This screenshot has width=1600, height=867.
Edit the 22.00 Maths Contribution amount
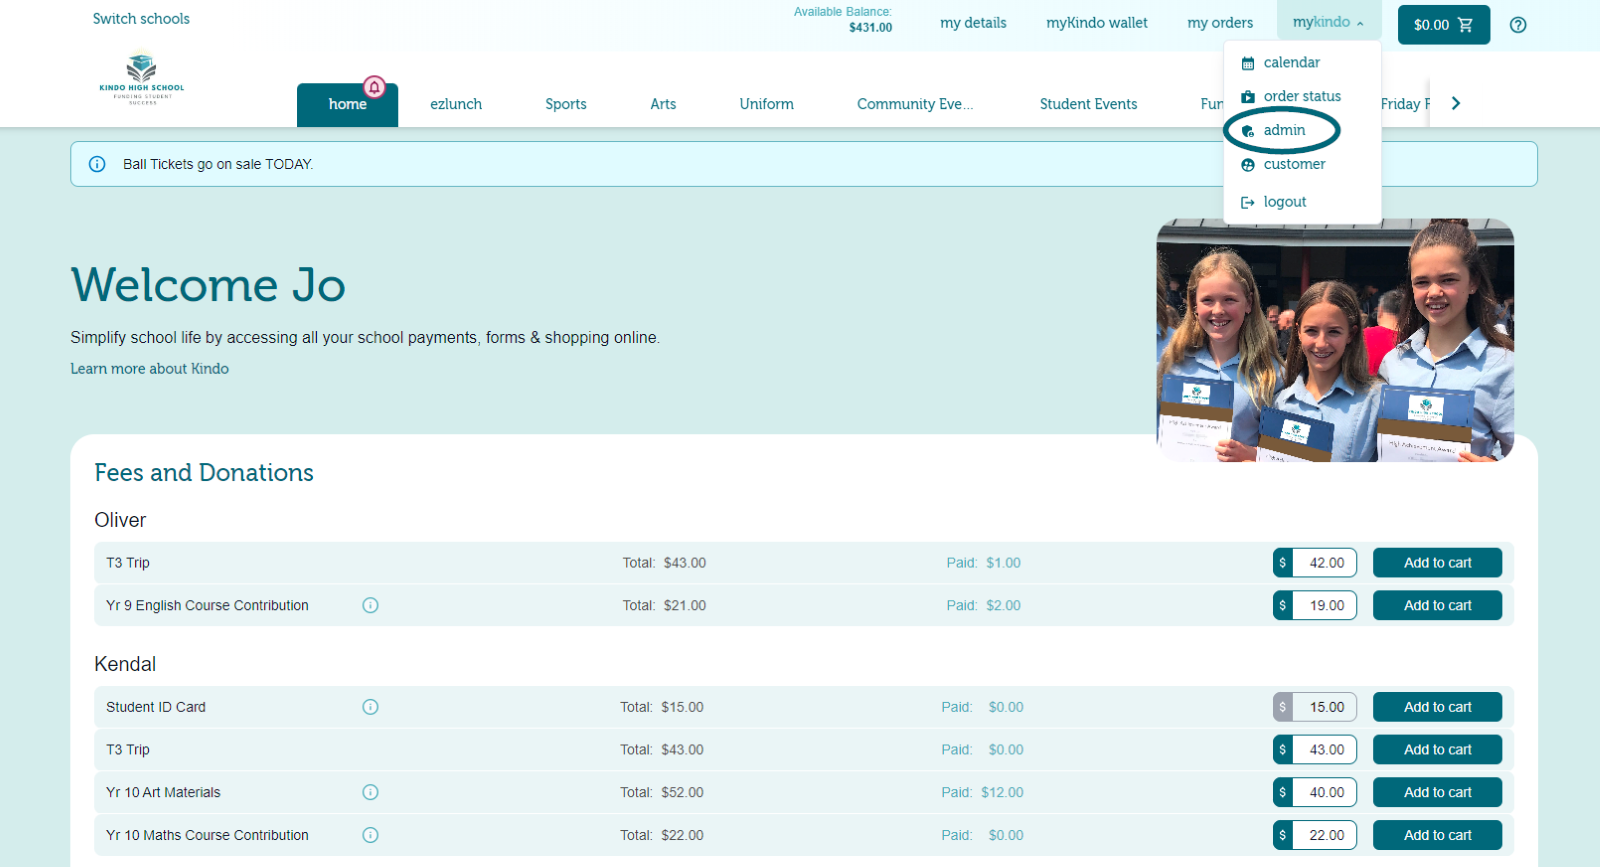click(1325, 835)
